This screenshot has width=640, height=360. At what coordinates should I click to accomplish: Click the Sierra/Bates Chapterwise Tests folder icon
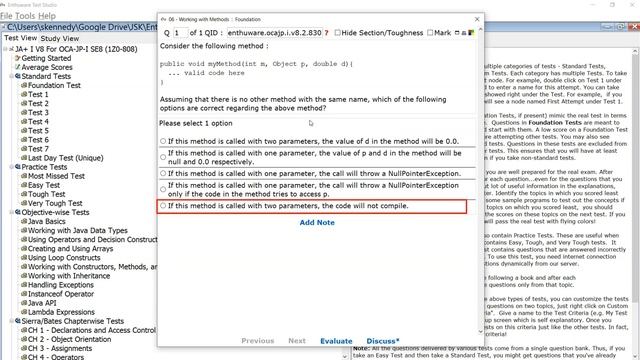point(18,321)
